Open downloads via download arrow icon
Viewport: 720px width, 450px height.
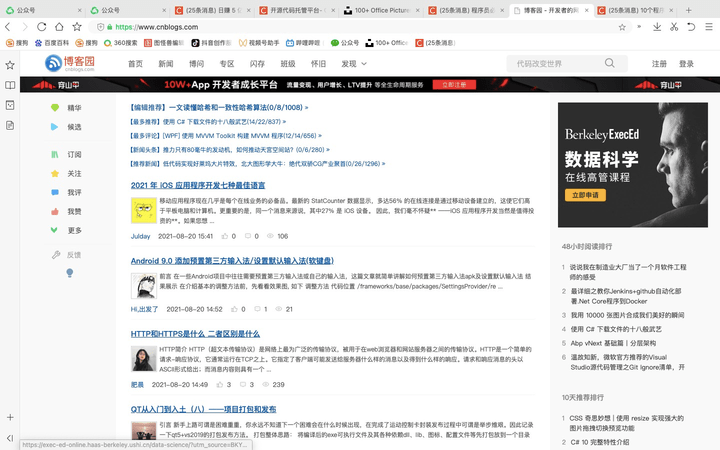click(x=657, y=27)
